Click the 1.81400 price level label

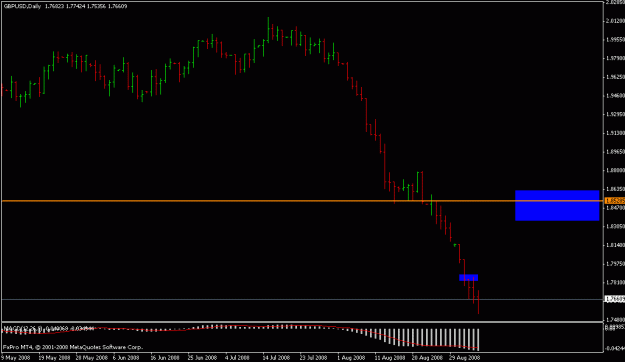pyautogui.click(x=615, y=245)
